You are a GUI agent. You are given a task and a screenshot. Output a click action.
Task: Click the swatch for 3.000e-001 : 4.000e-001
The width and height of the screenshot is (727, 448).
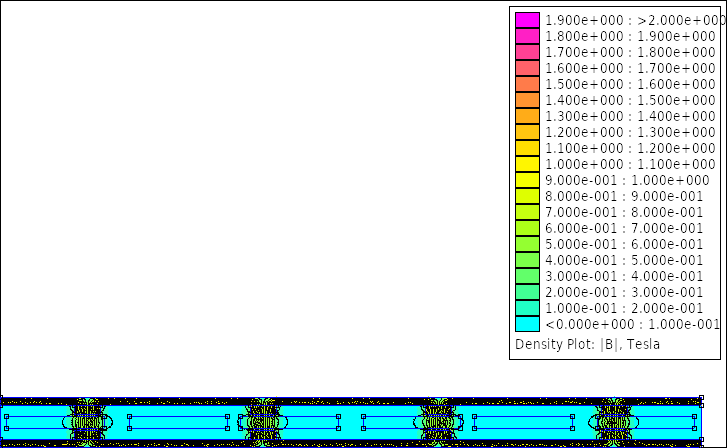click(x=527, y=276)
